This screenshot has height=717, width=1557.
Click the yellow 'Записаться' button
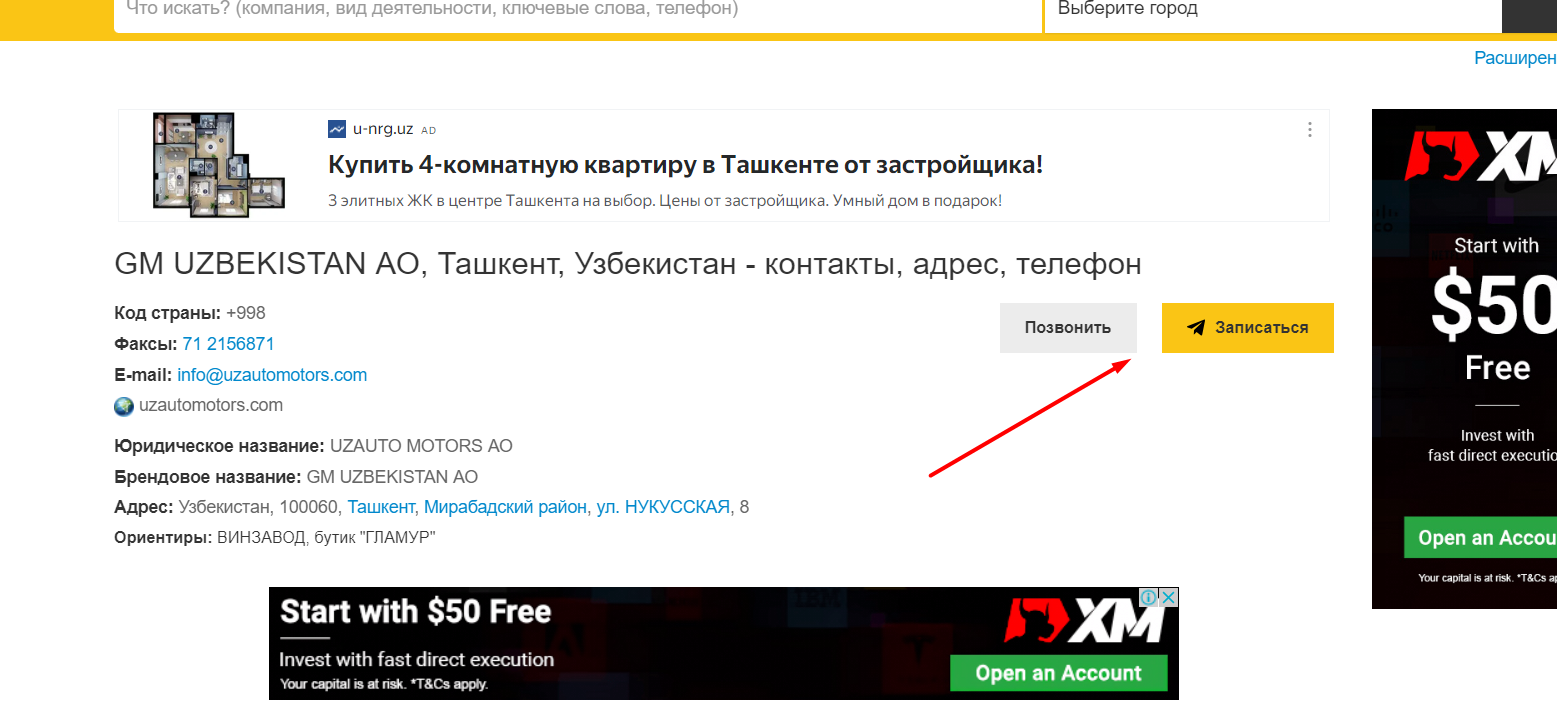pyautogui.click(x=1248, y=328)
